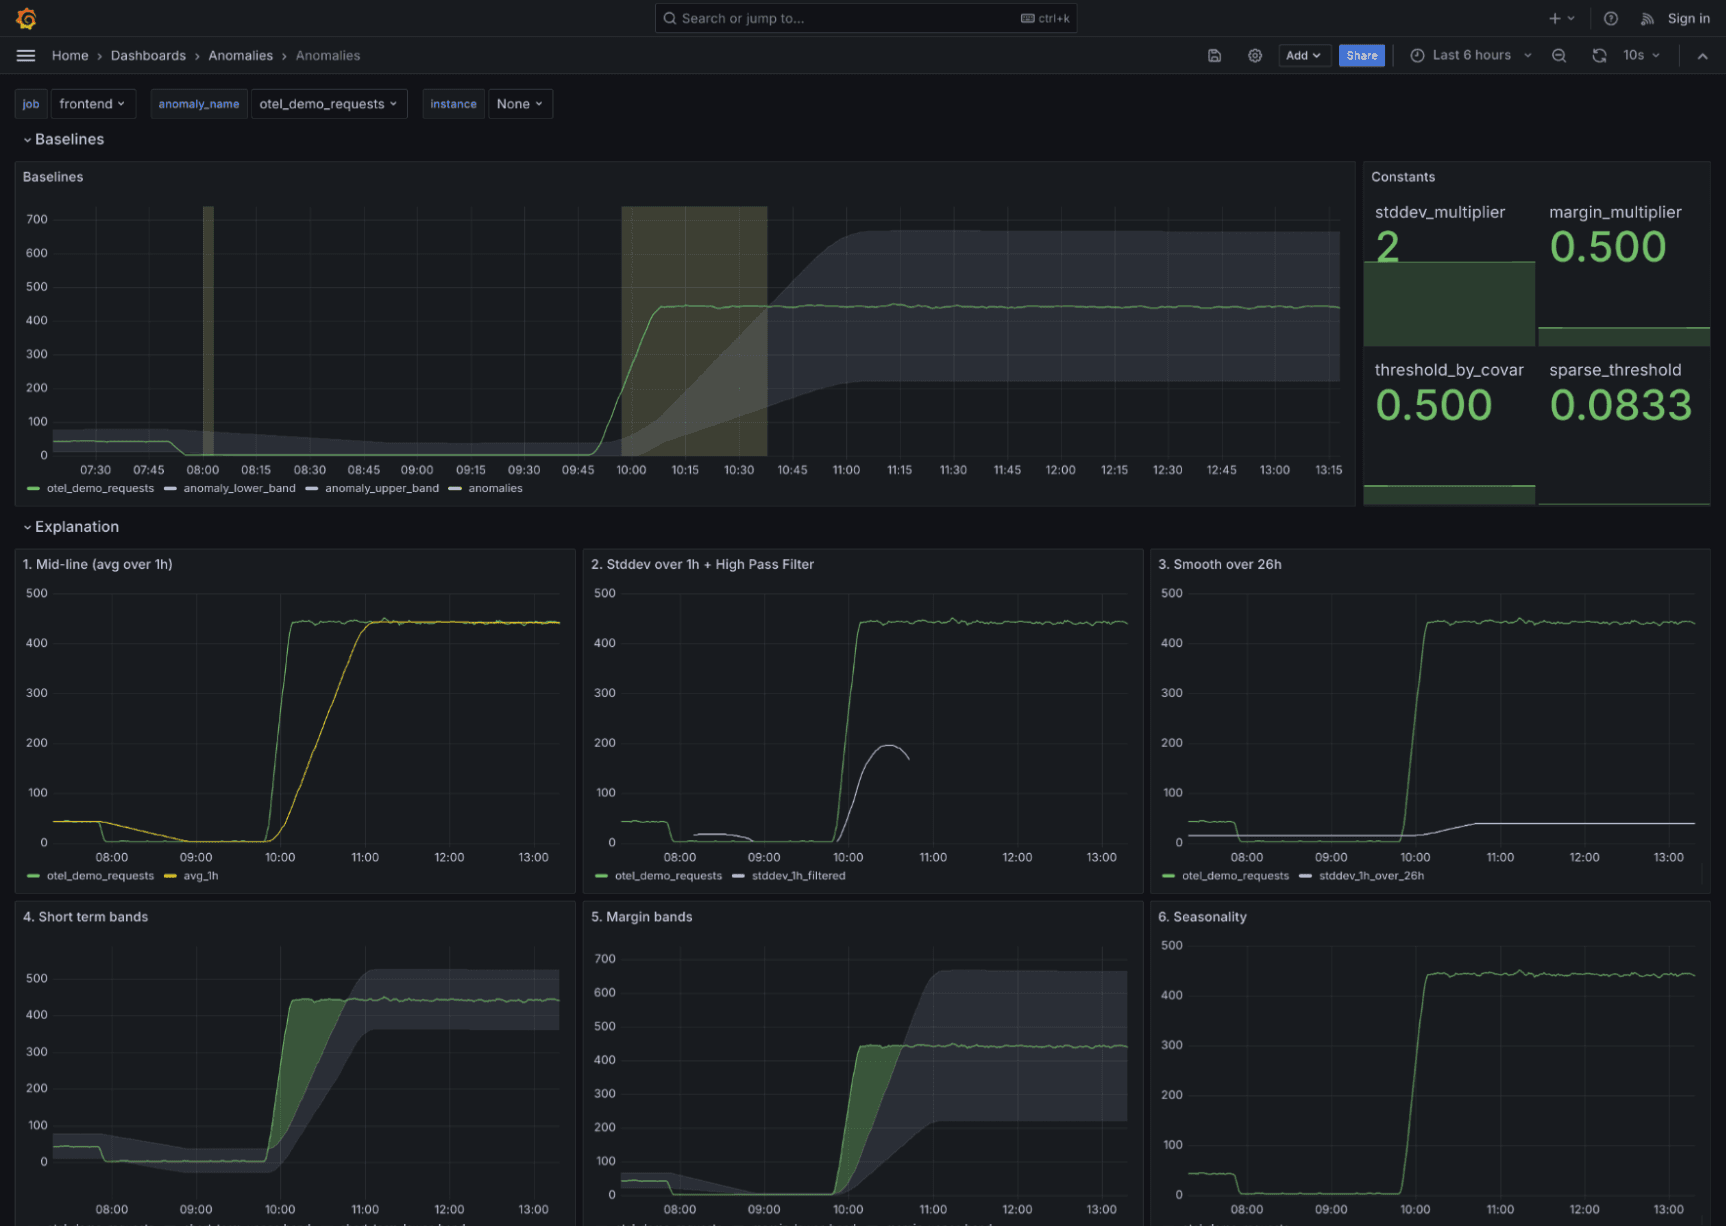The width and height of the screenshot is (1726, 1226).
Task: Navigate to Dashboards in the breadcrumb
Action: [148, 55]
